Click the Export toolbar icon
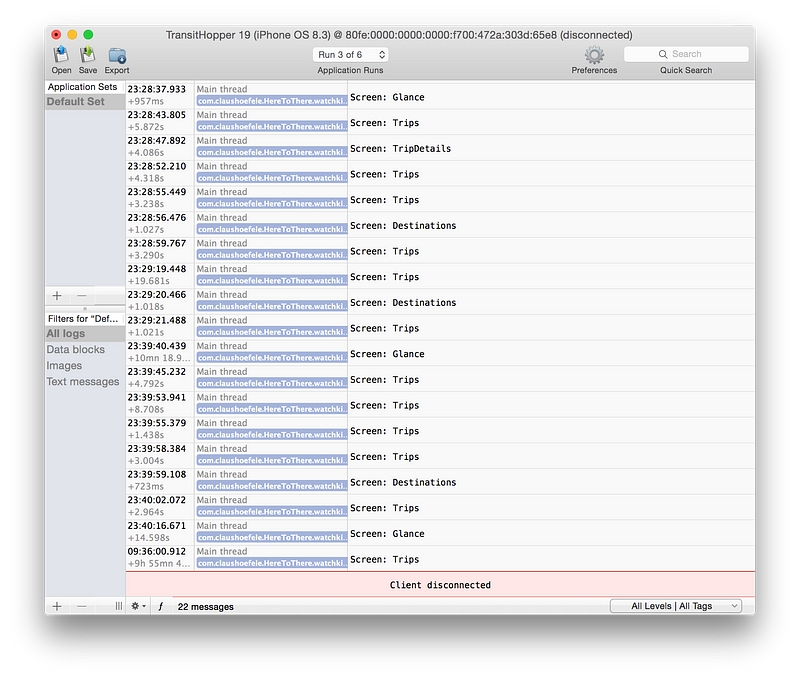This screenshot has width=800, height=679. point(117,55)
